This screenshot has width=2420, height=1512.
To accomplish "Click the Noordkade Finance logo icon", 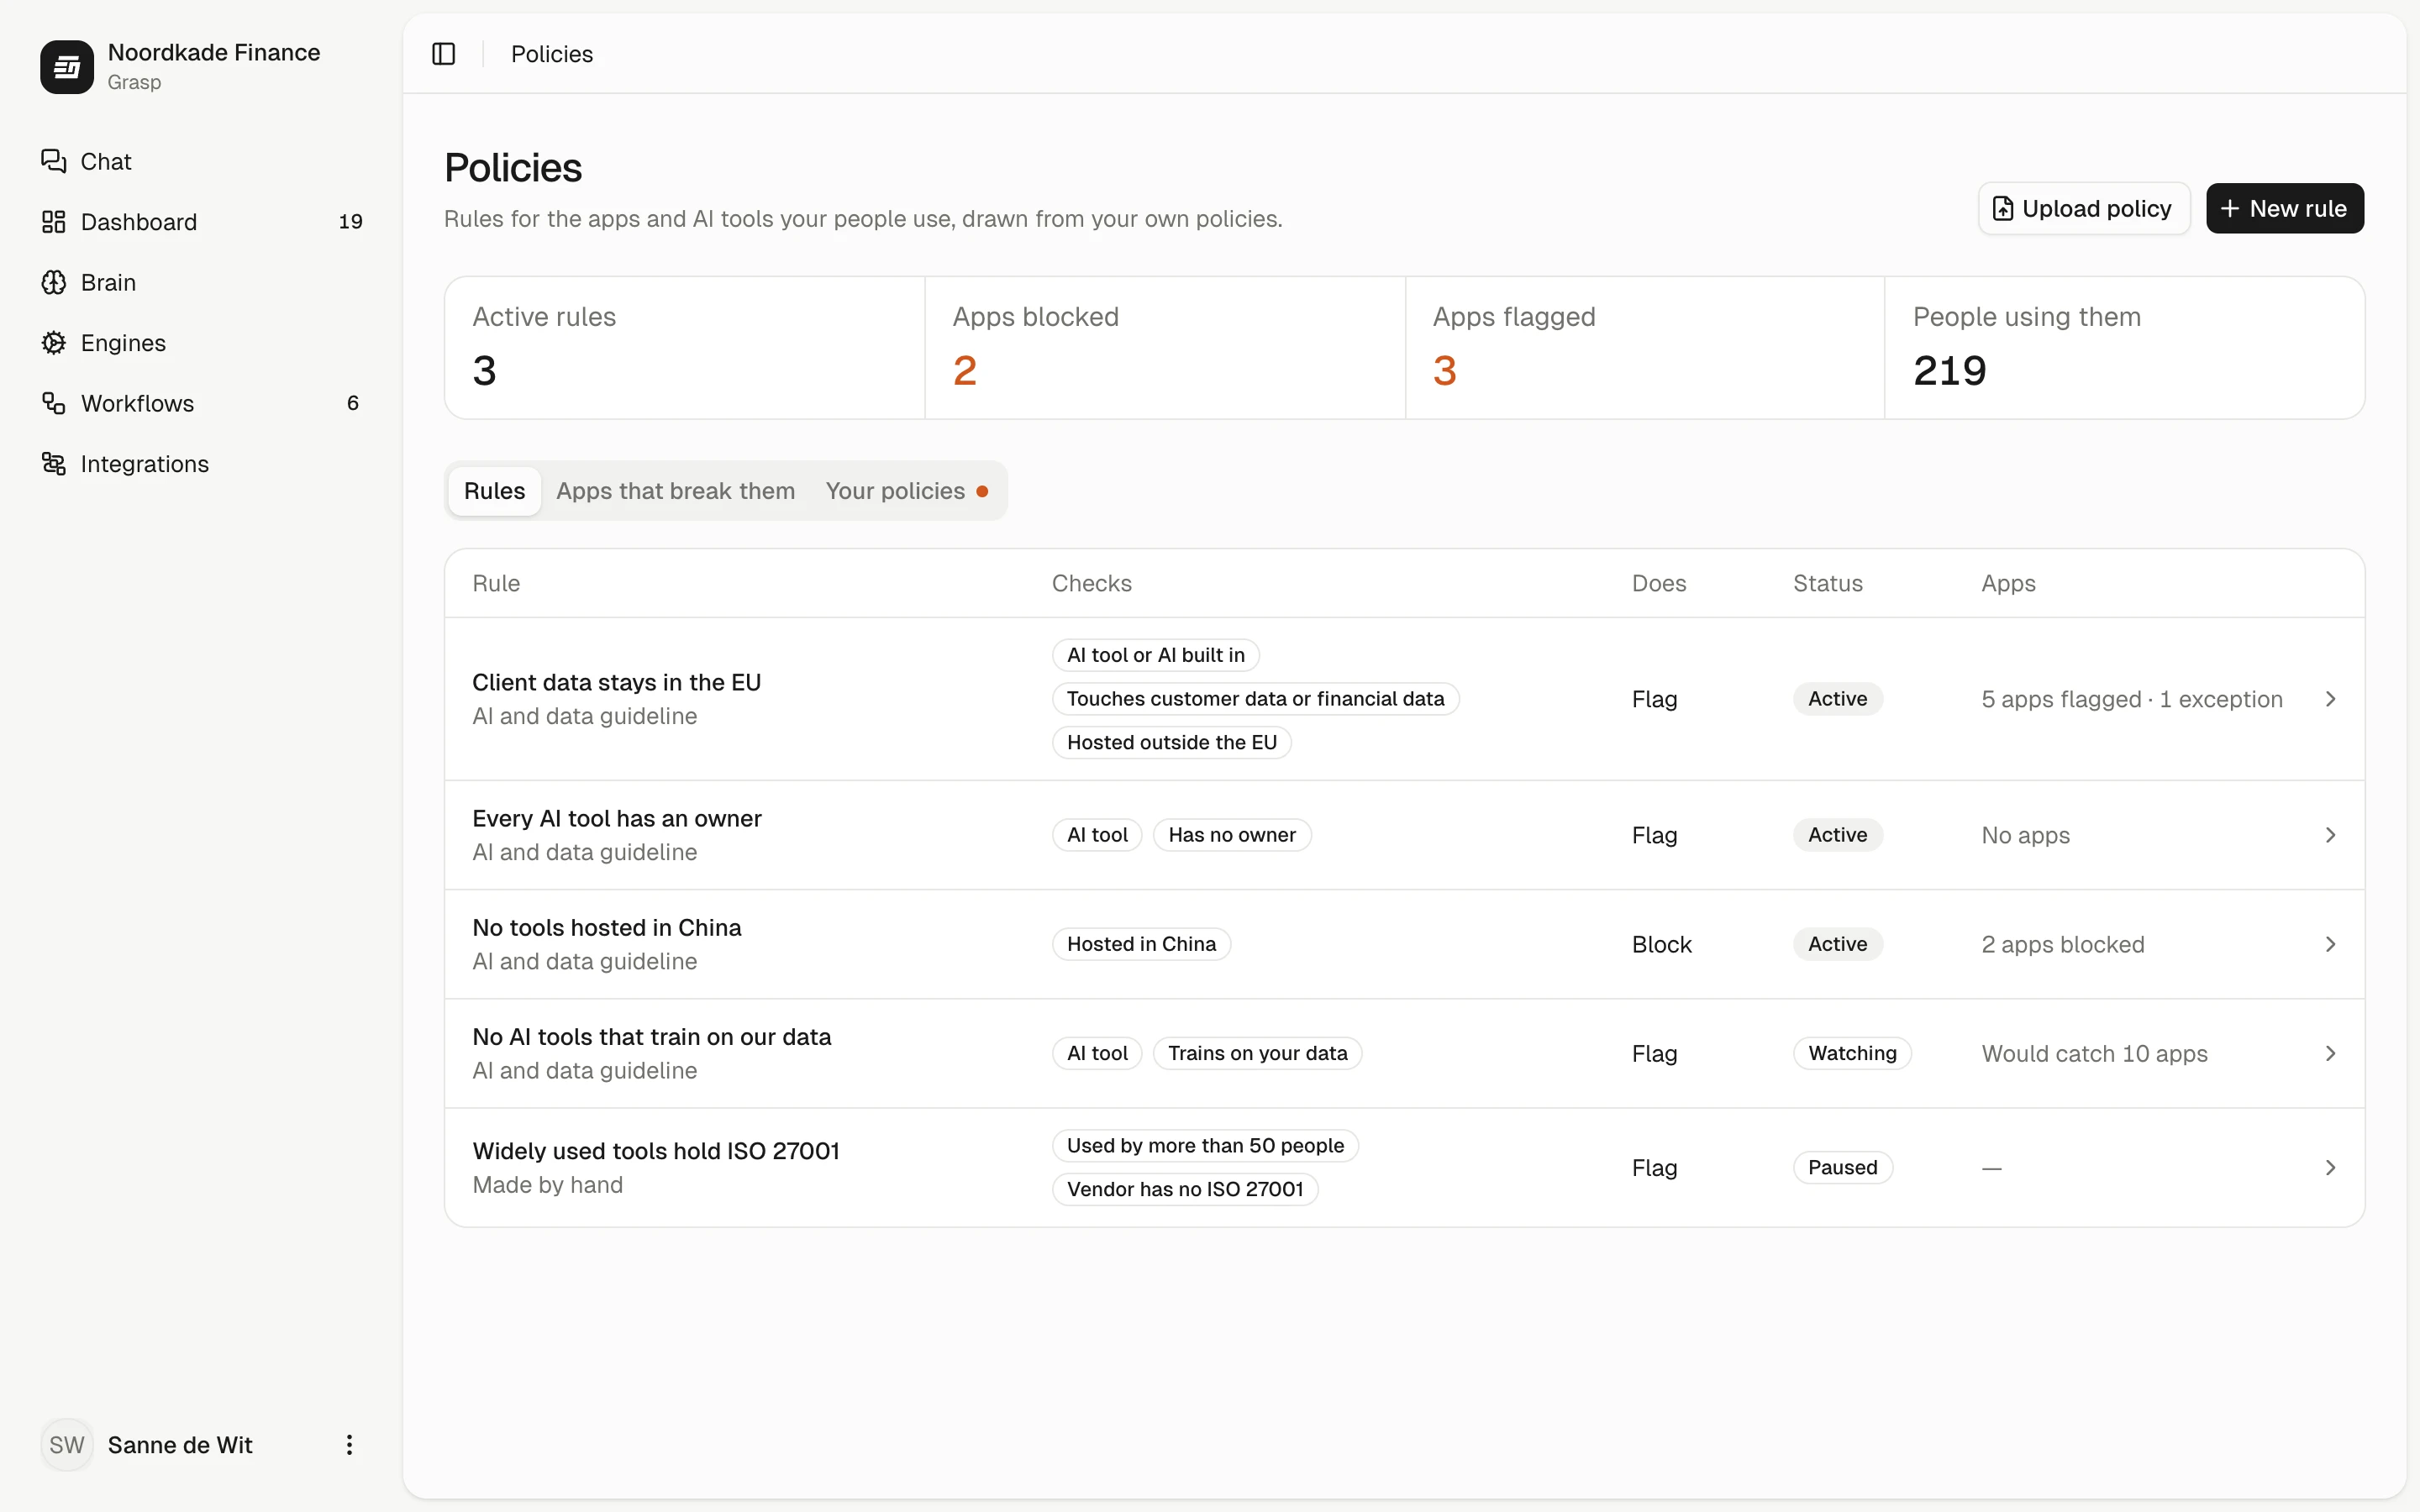I will tap(67, 67).
